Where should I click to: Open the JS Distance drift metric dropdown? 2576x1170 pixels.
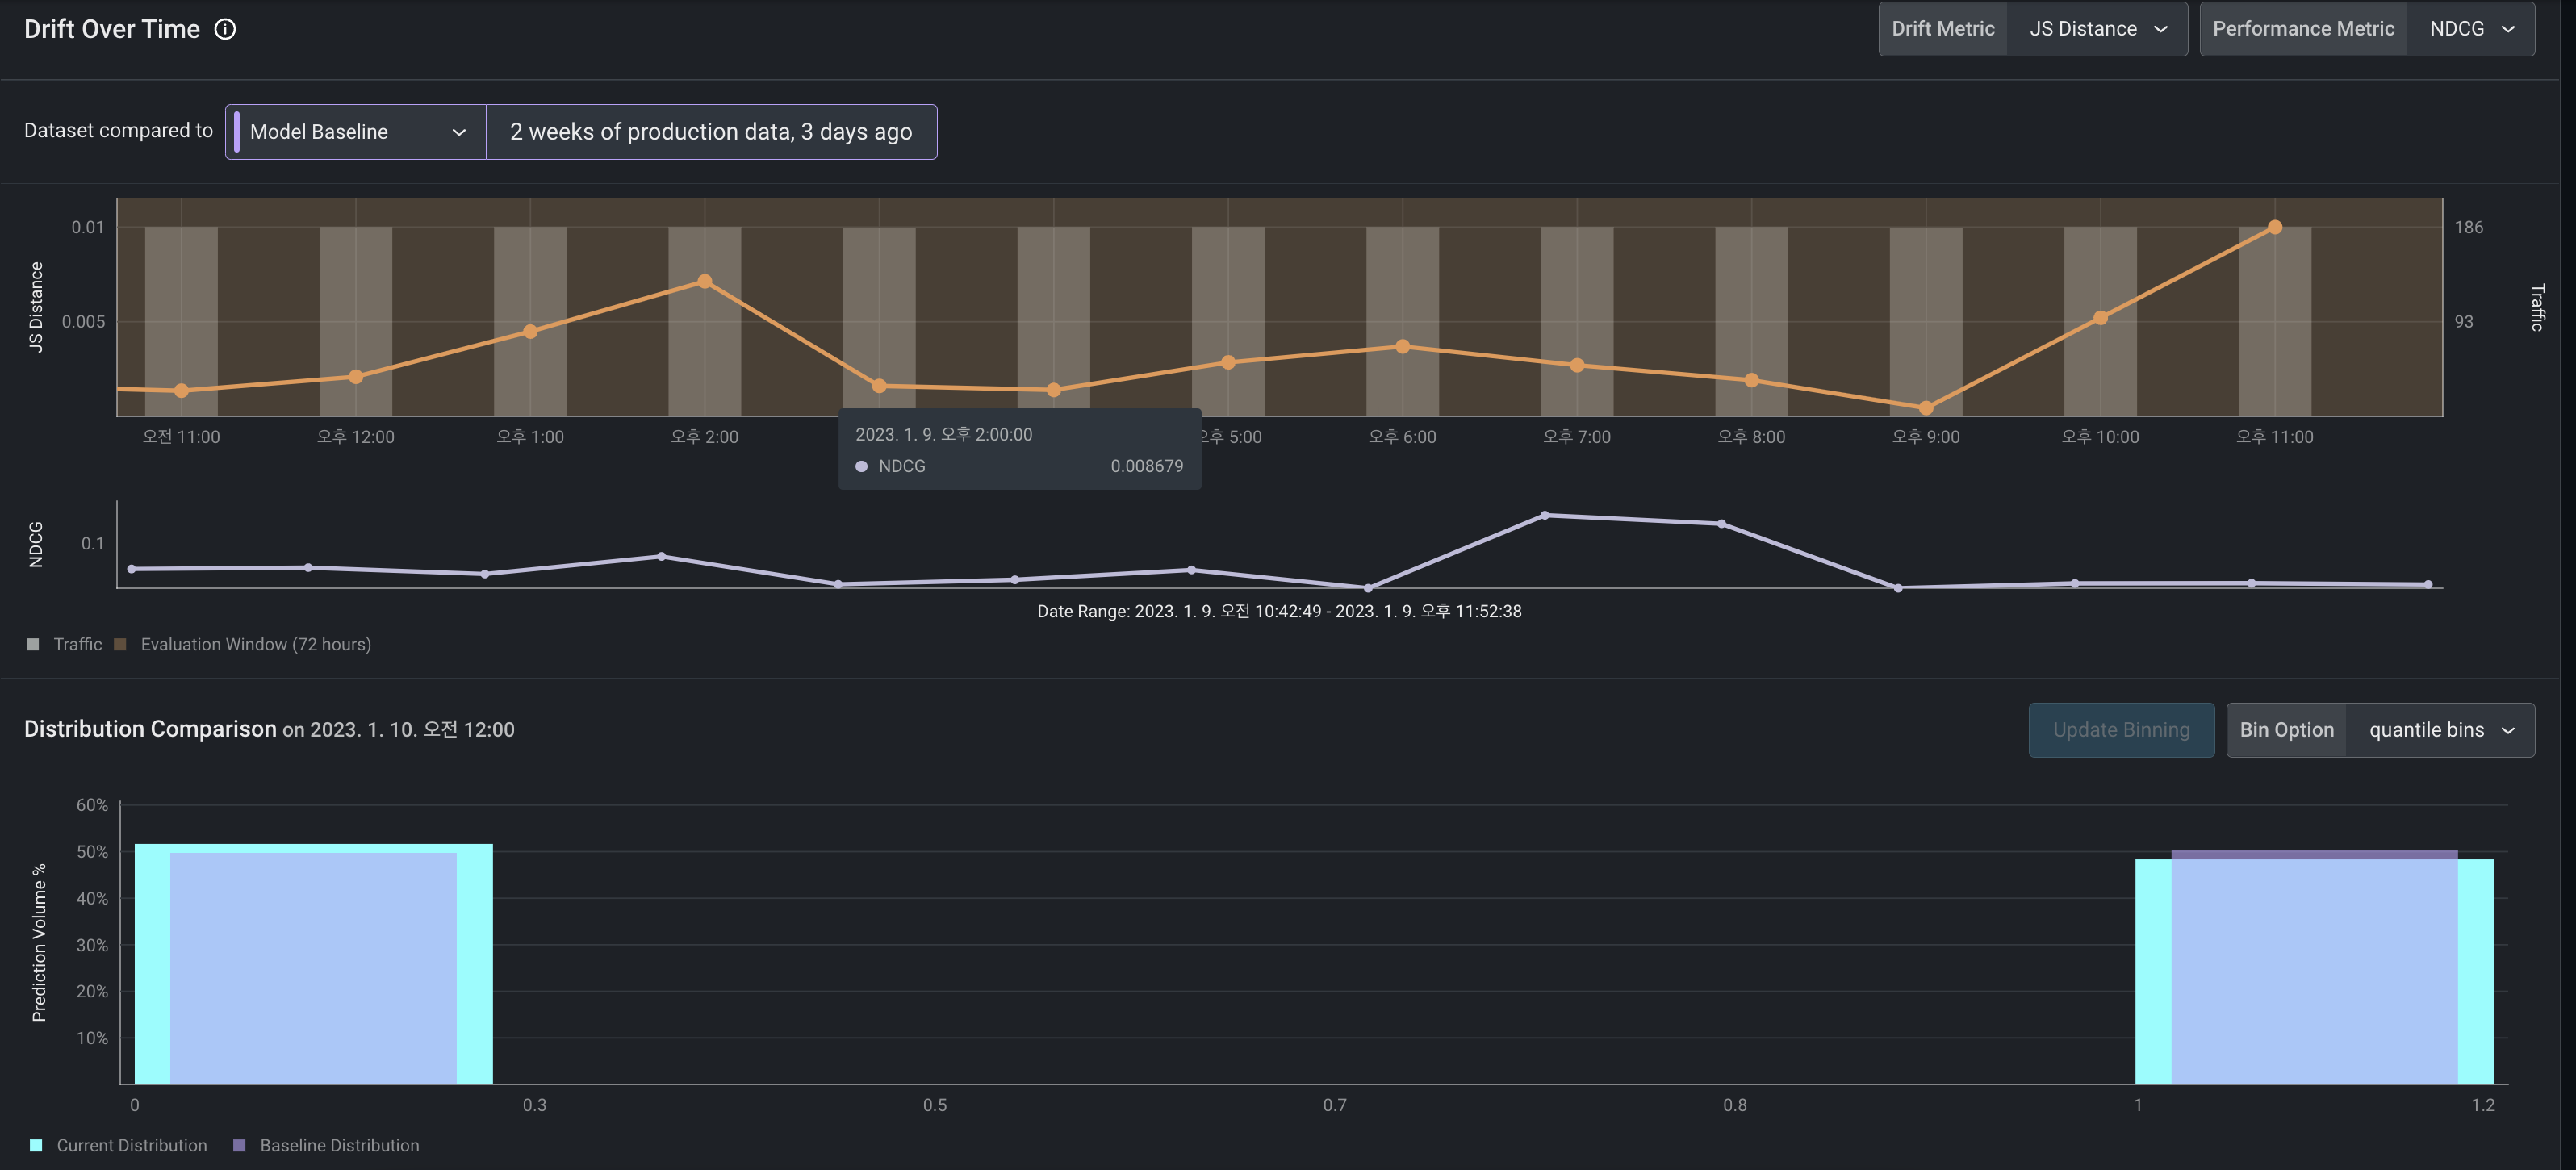pyautogui.click(x=2097, y=29)
